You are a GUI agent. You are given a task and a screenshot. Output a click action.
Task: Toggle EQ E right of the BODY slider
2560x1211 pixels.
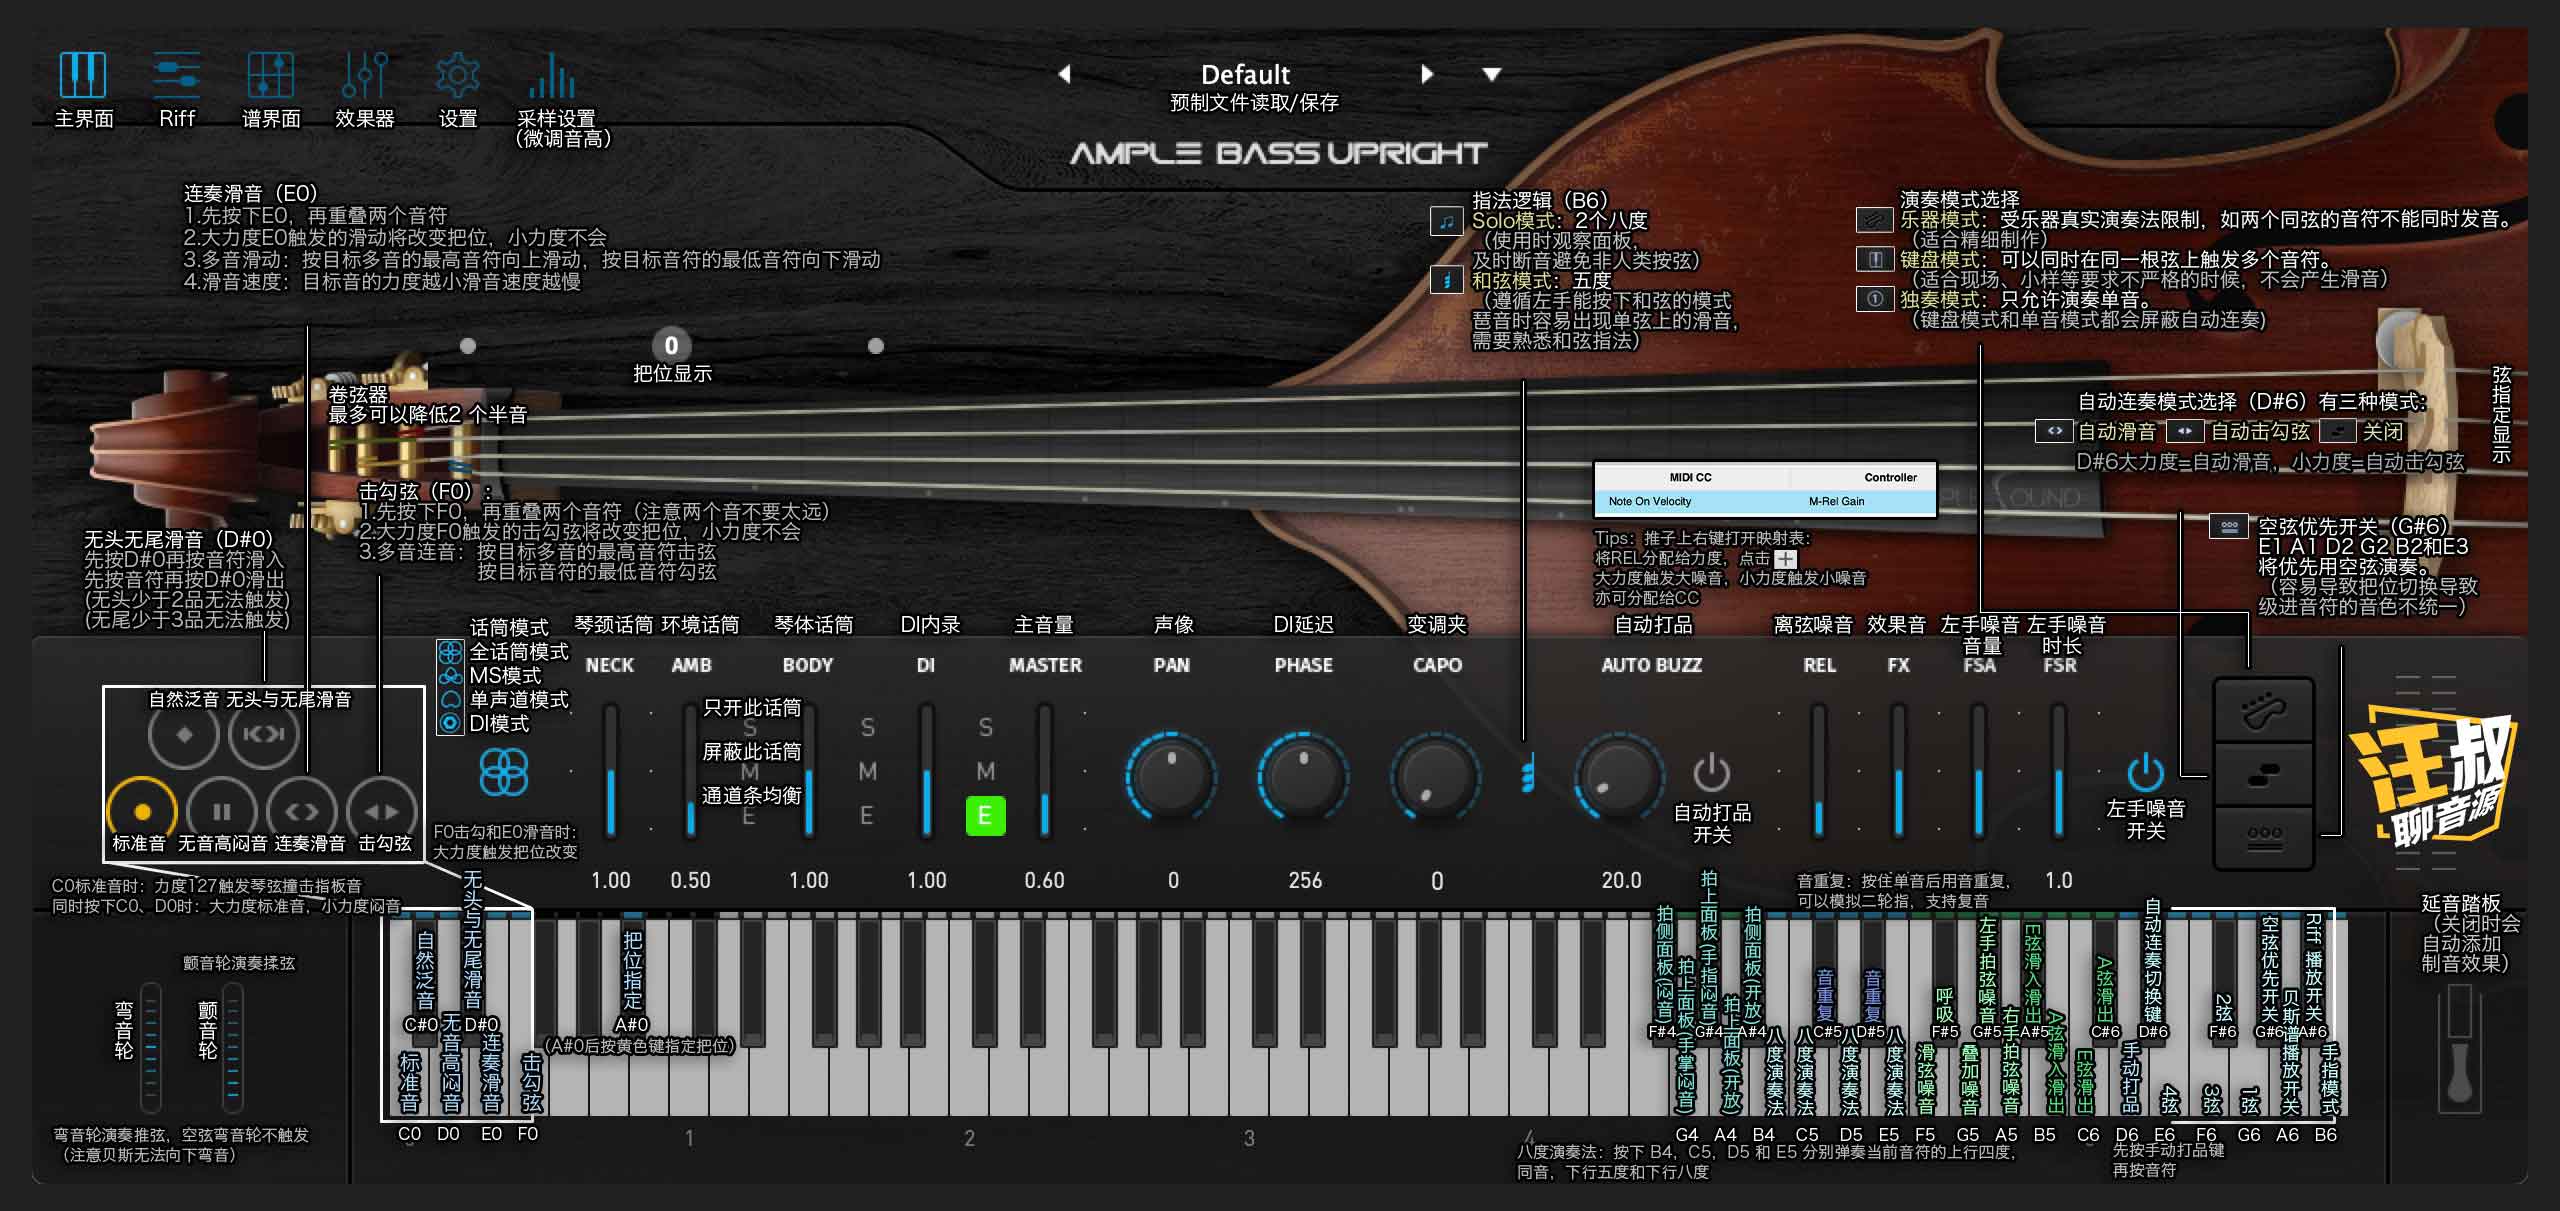(868, 816)
